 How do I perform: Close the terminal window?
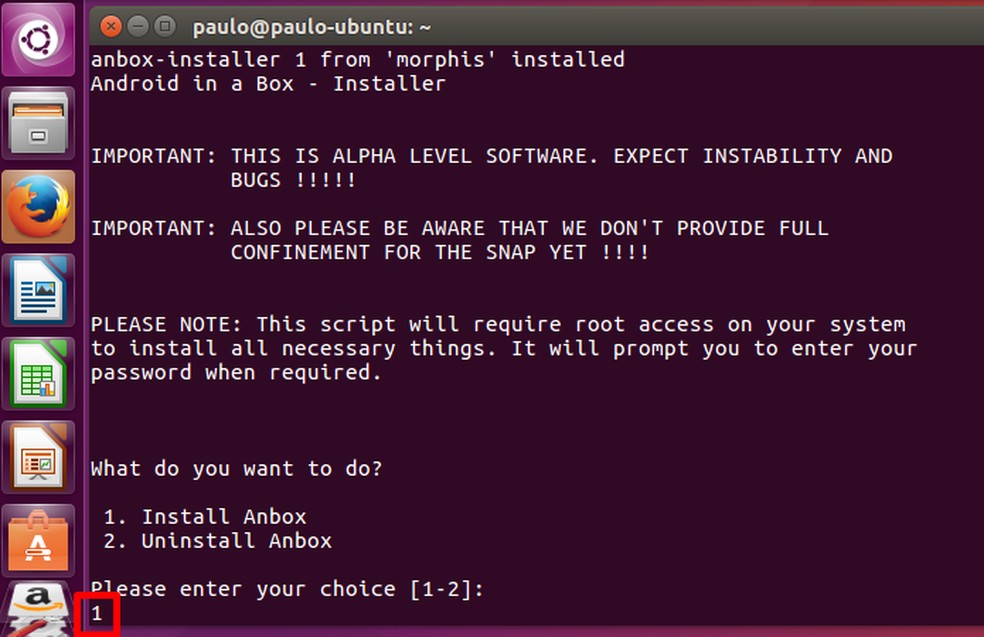pos(112,25)
